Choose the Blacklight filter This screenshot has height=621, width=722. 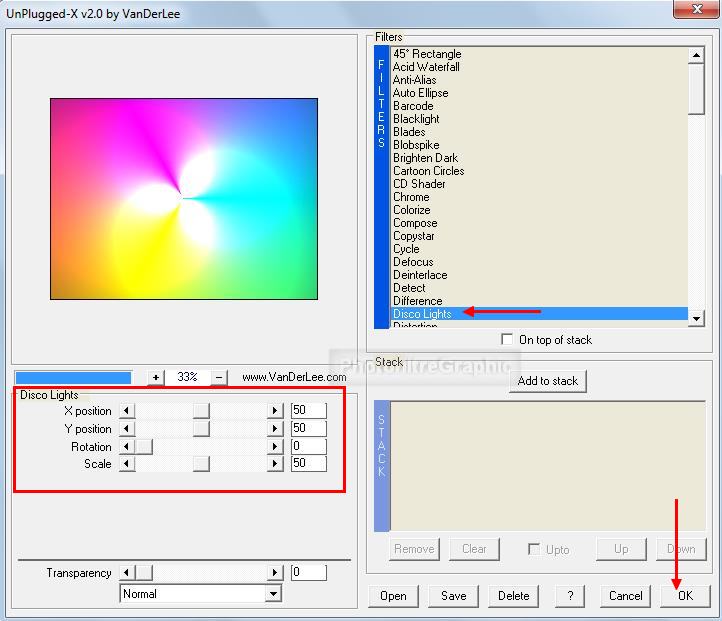point(416,119)
